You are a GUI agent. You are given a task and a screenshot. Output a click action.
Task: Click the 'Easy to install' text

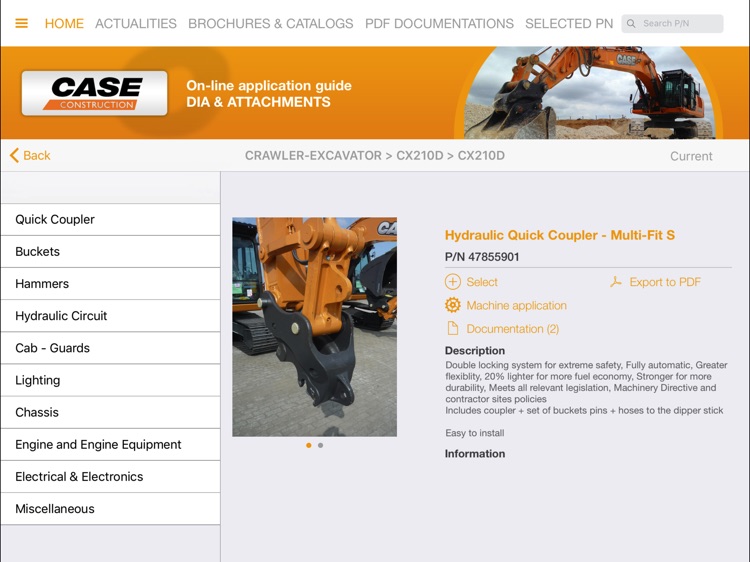point(474,433)
